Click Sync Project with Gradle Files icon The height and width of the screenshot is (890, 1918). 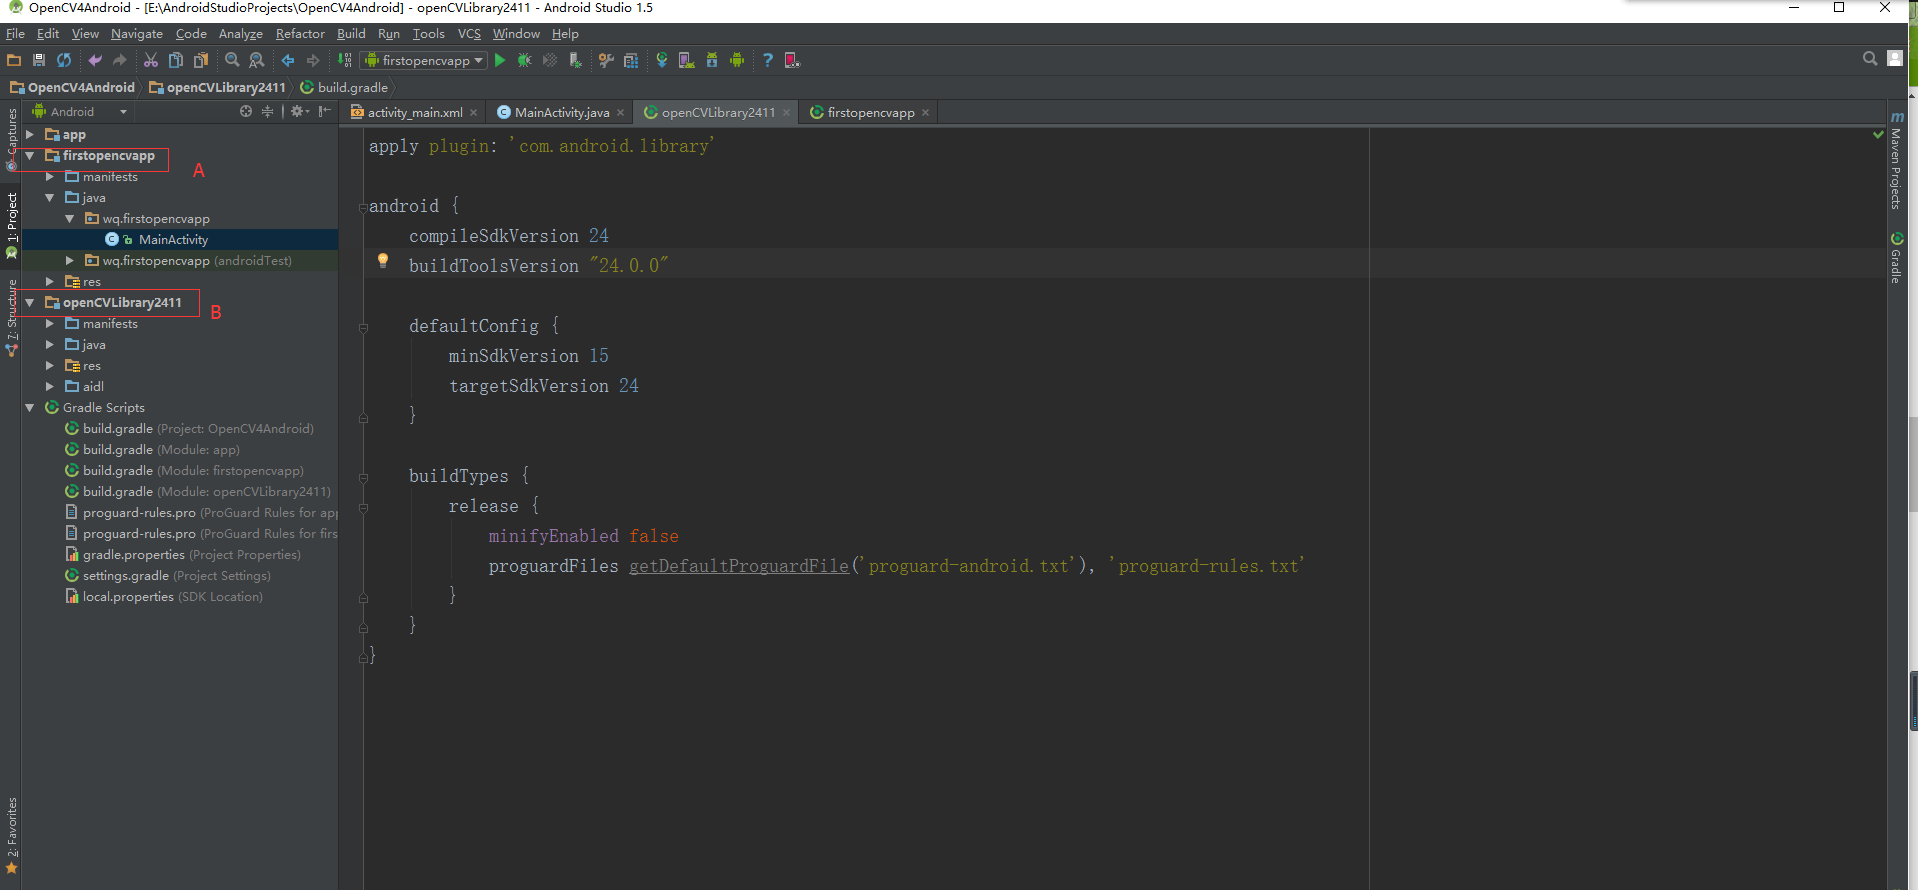point(661,60)
